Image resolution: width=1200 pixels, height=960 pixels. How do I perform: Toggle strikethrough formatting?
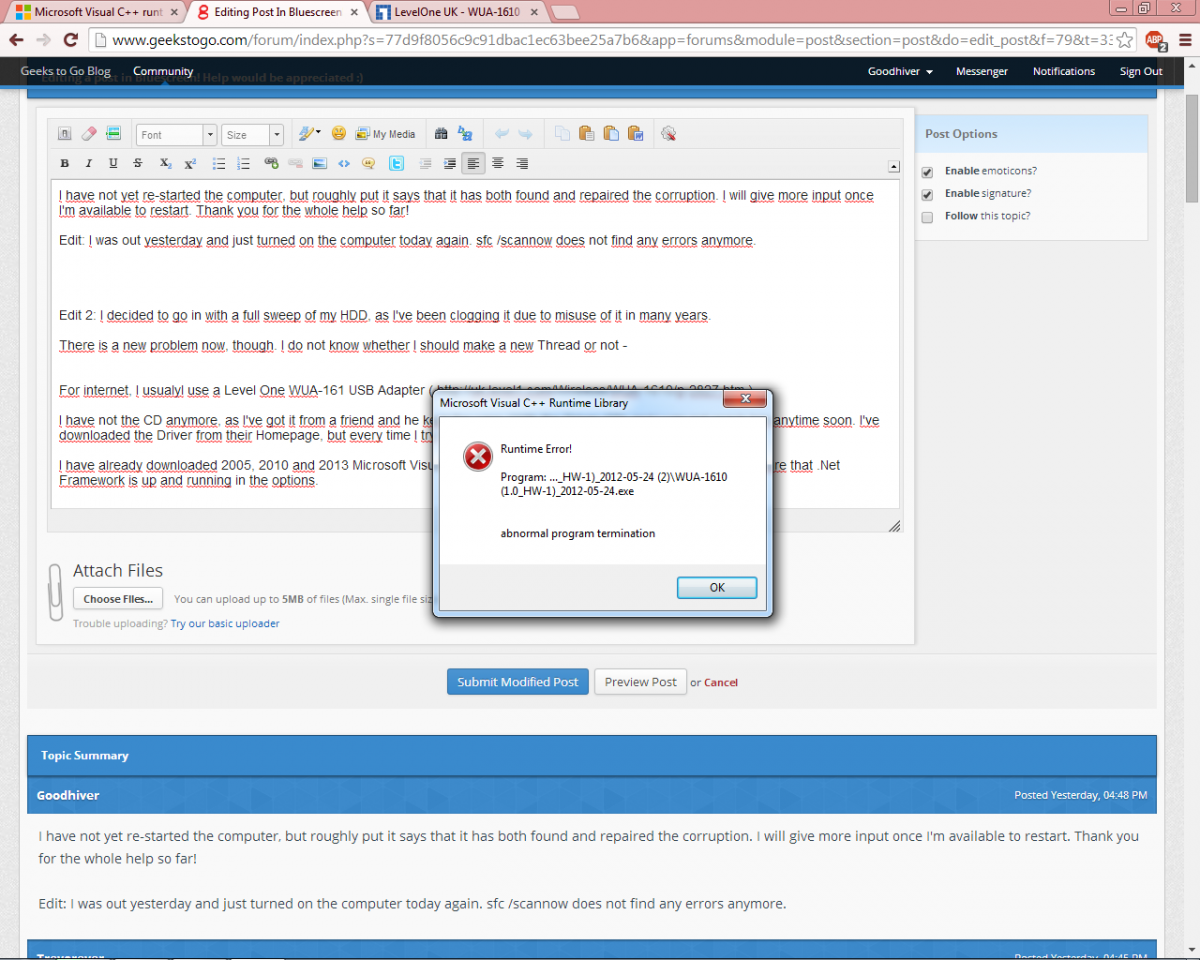(137, 163)
